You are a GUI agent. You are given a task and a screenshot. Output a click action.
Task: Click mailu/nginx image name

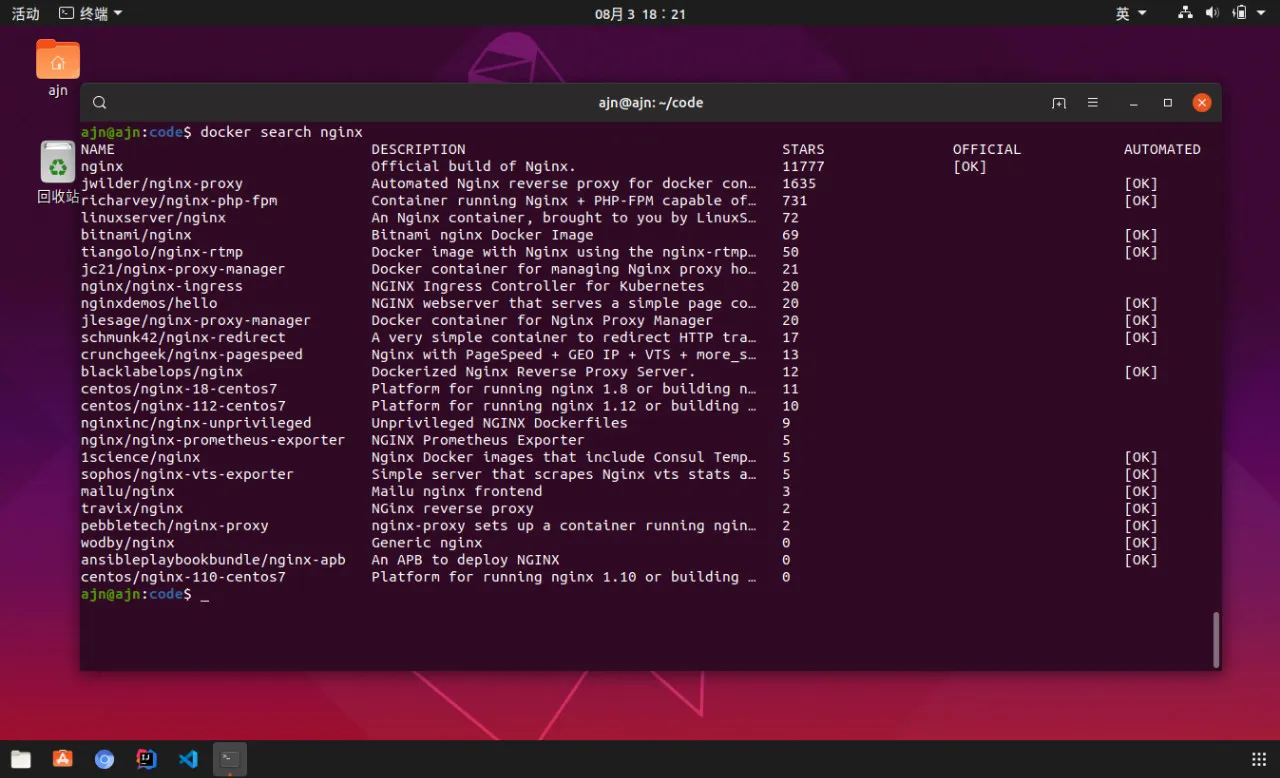click(x=128, y=491)
